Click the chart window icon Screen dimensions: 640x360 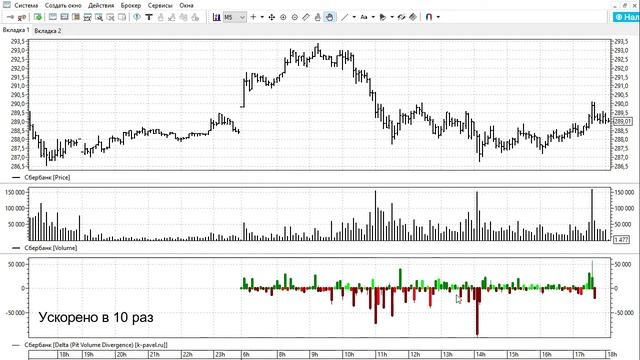(87, 17)
